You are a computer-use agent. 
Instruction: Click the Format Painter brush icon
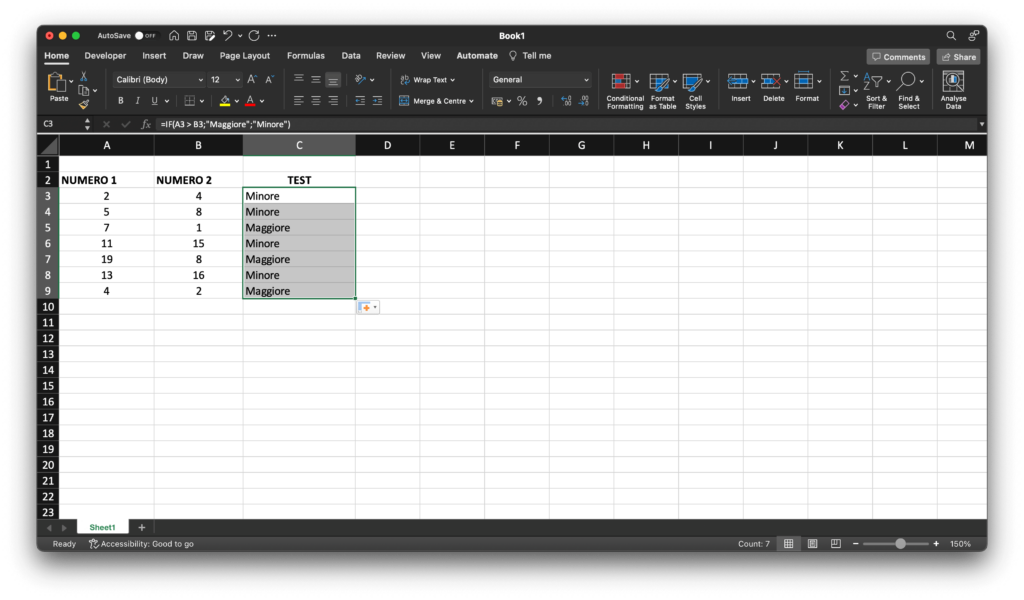click(x=84, y=104)
